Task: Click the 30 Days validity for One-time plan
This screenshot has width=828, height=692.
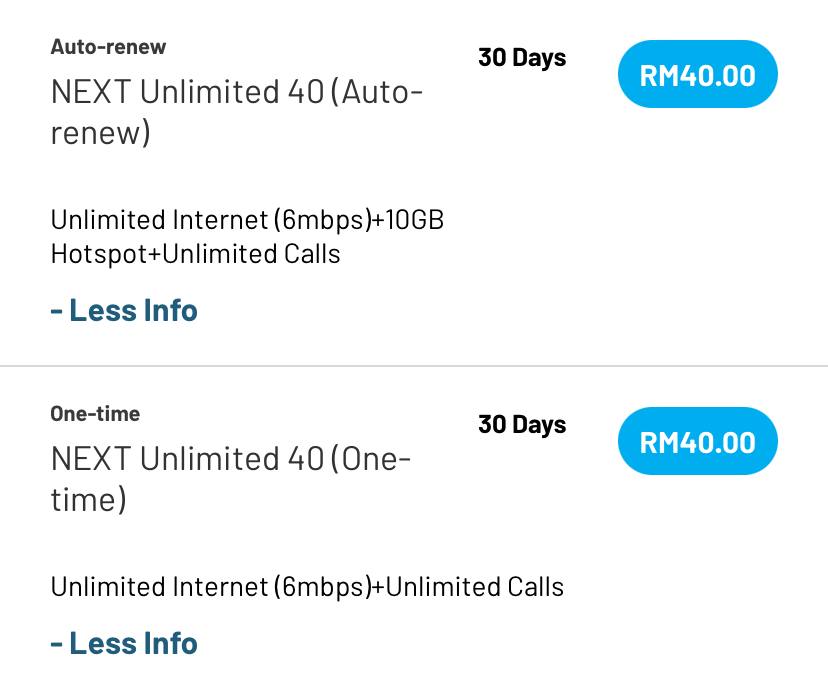Action: point(521,424)
